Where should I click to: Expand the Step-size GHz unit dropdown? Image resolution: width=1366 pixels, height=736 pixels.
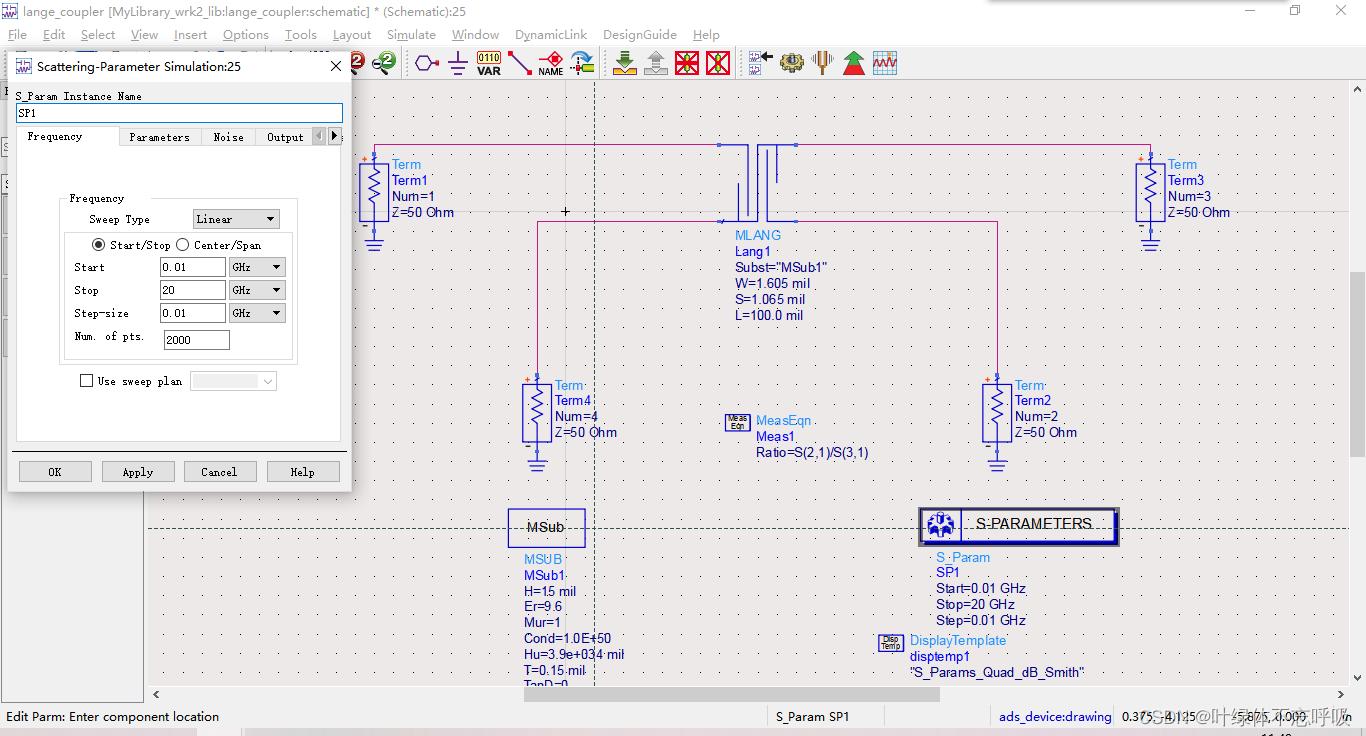(257, 313)
